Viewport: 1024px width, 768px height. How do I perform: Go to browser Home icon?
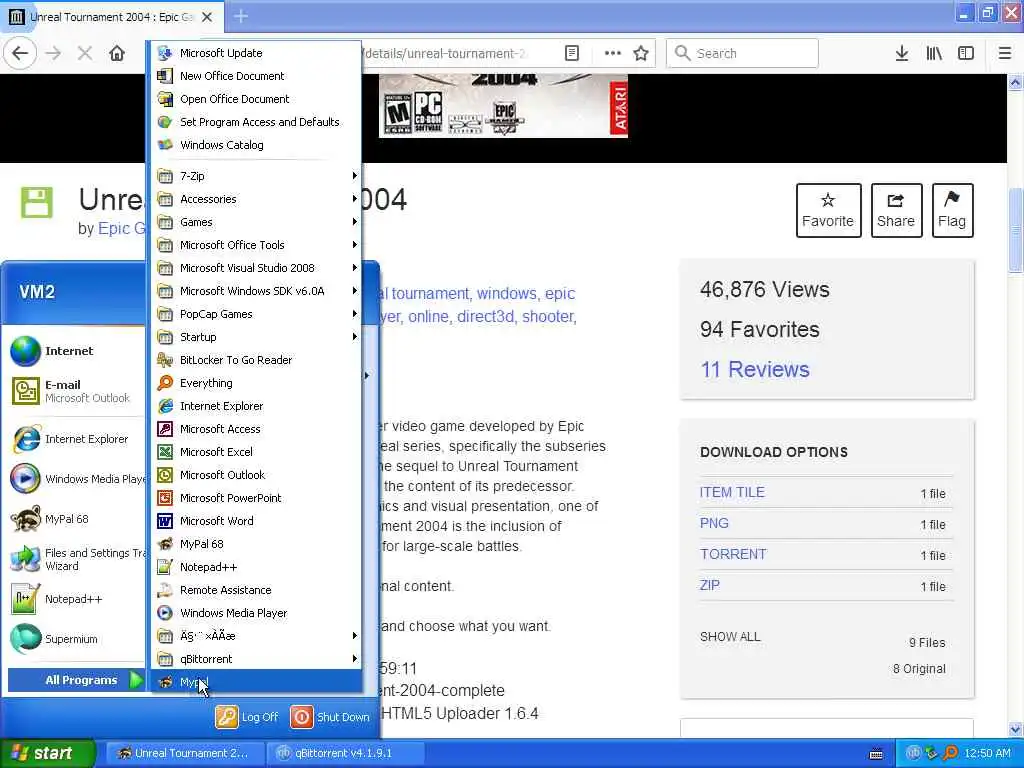tap(117, 53)
